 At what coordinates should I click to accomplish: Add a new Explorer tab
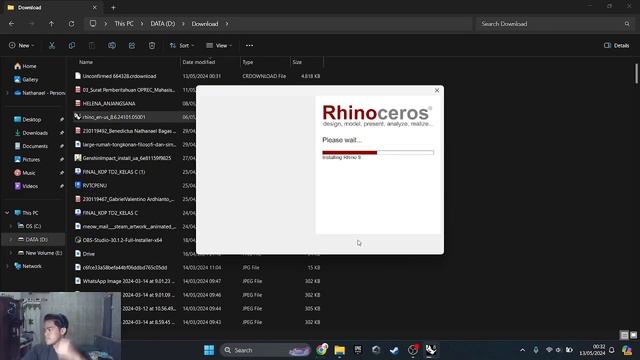[113, 7]
